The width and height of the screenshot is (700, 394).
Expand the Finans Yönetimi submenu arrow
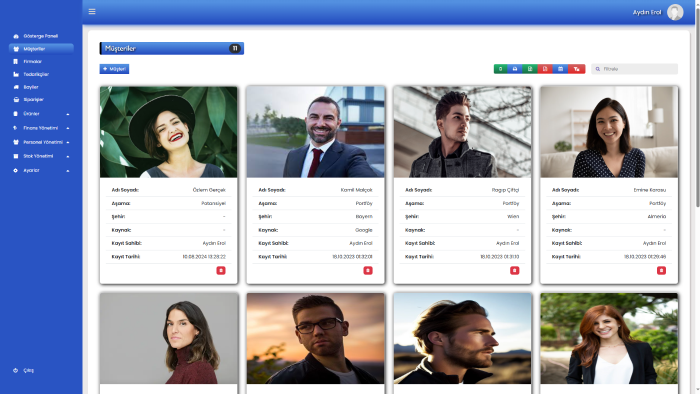tap(68, 129)
